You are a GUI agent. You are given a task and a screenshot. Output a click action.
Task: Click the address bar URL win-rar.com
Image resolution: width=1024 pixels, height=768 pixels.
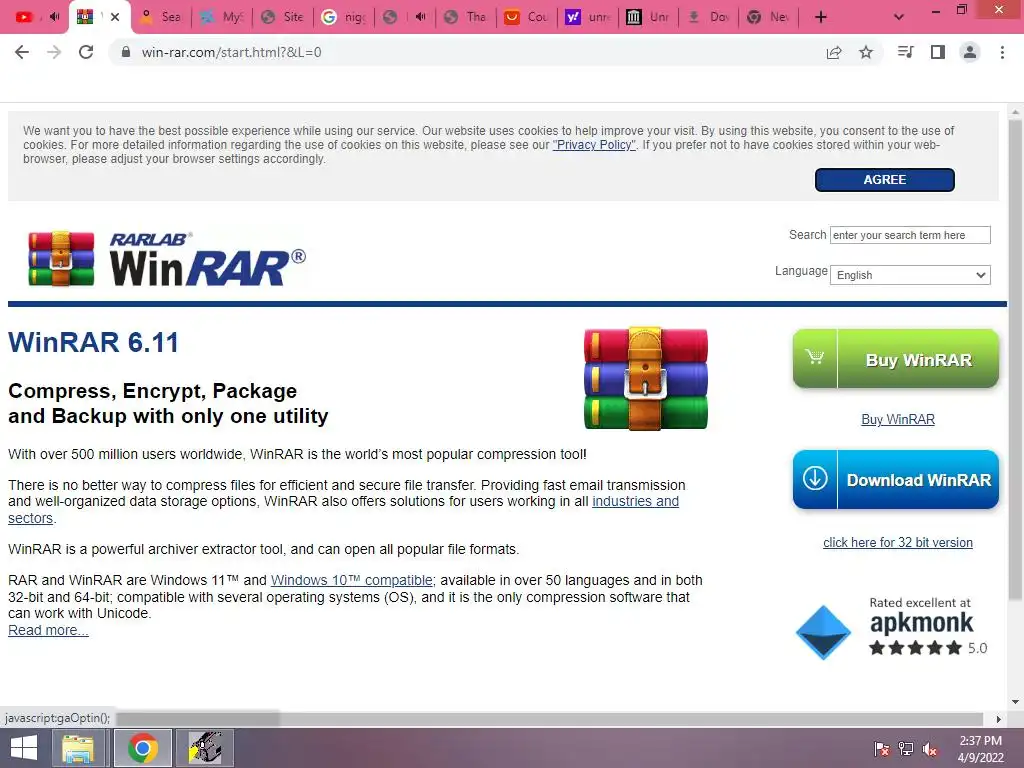231,52
